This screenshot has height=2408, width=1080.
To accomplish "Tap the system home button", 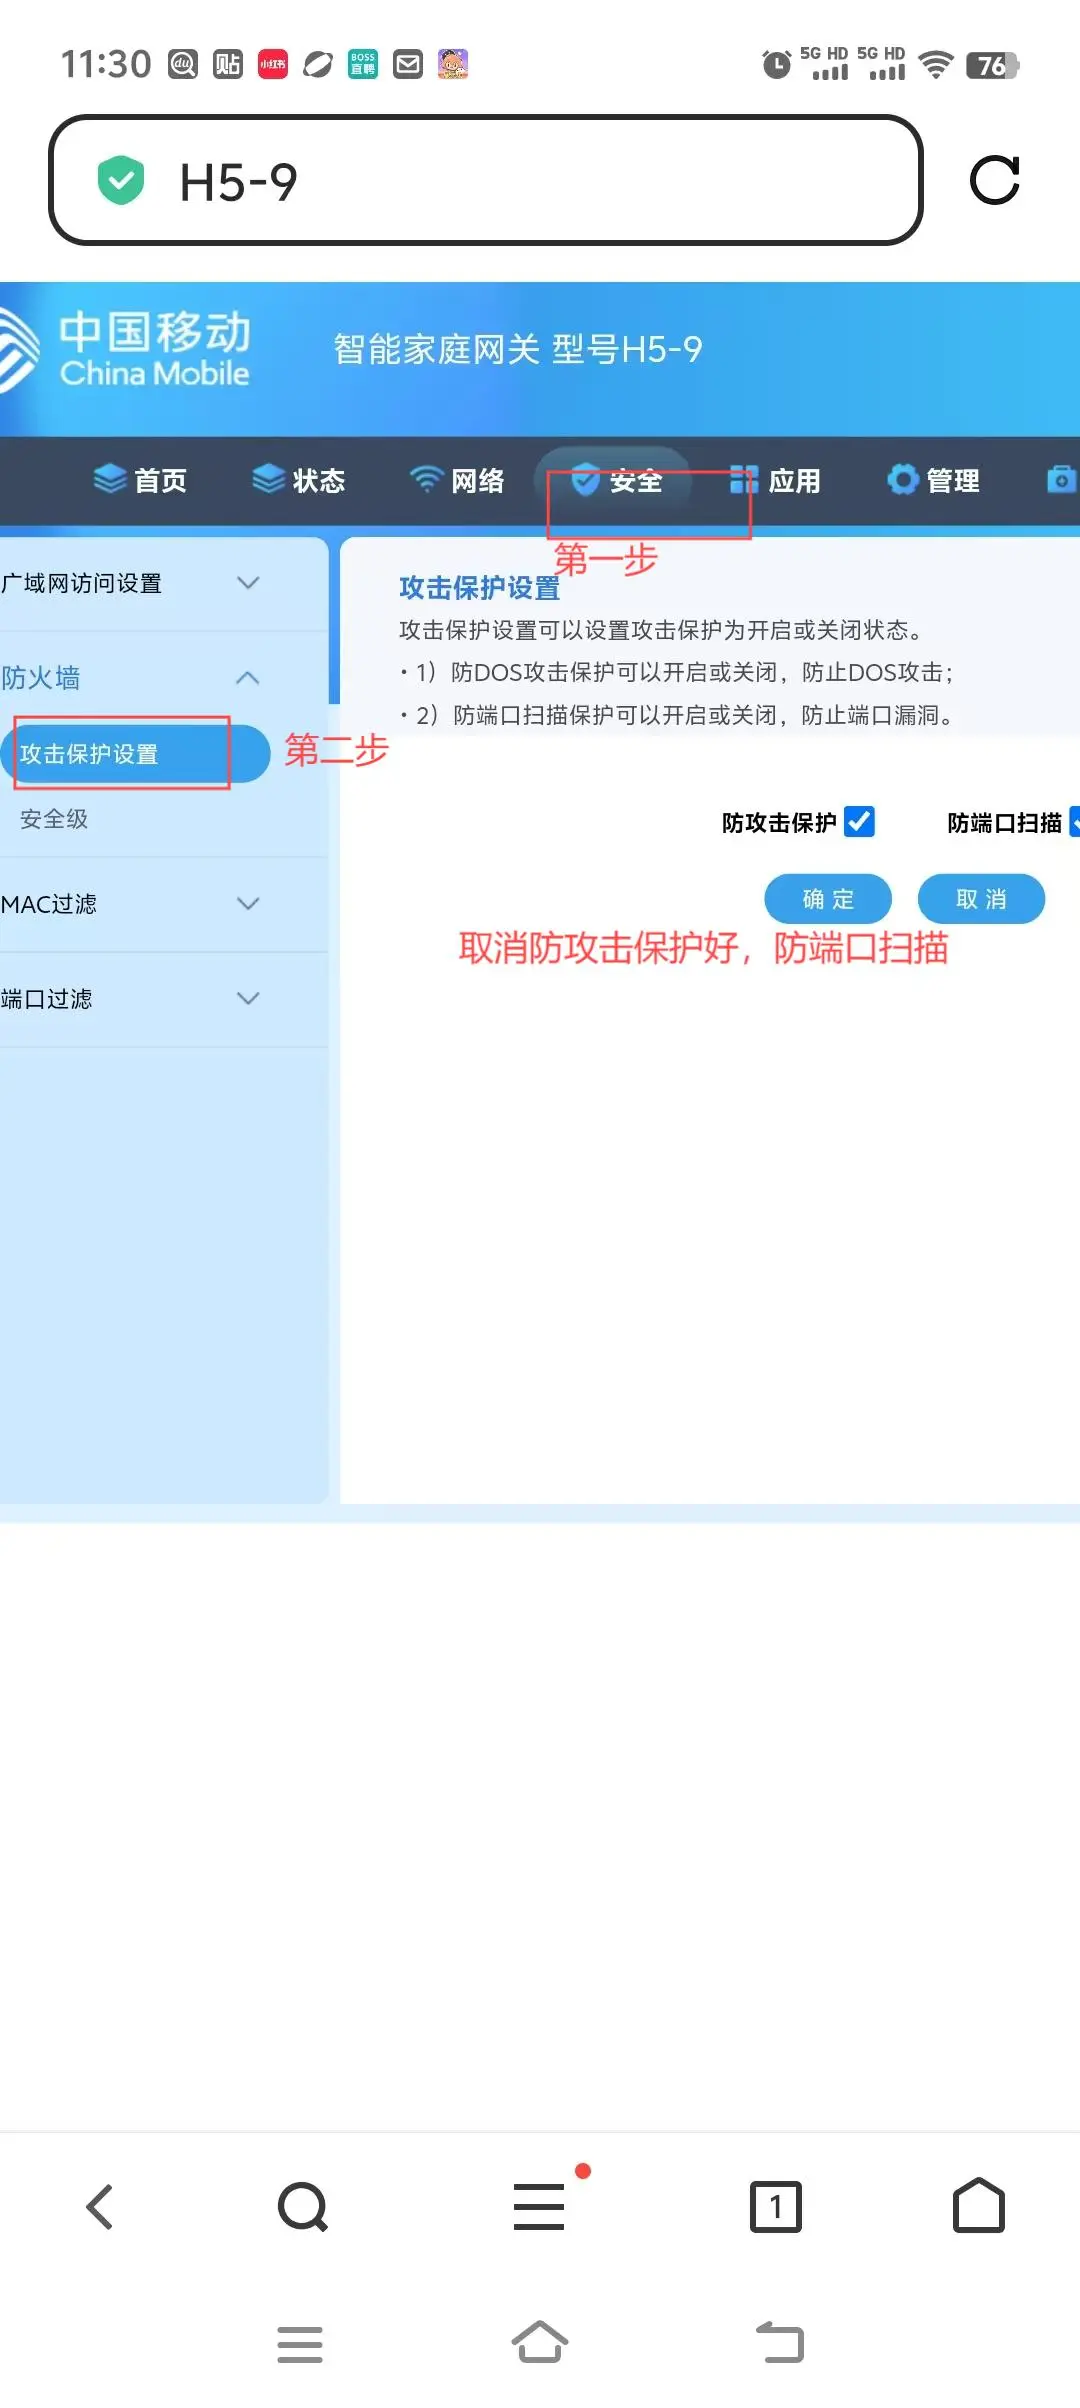I will pos(540,2341).
